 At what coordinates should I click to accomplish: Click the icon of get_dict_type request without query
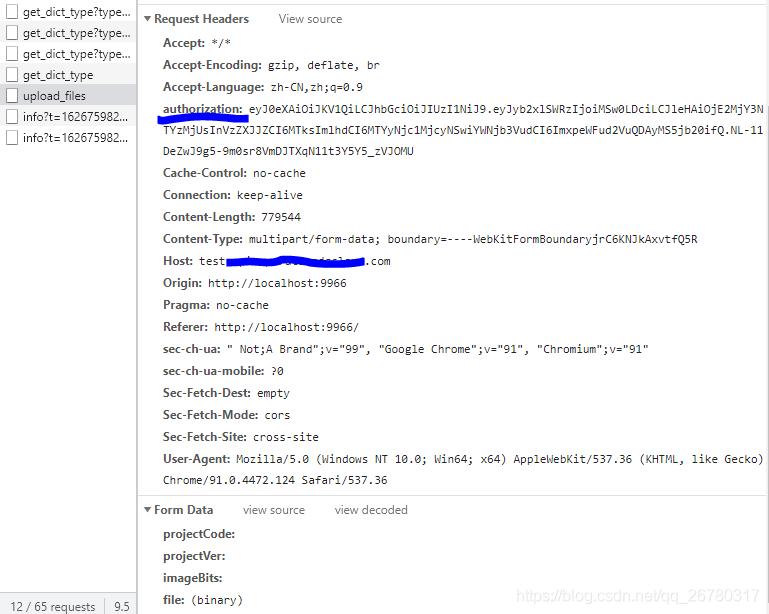point(12,75)
